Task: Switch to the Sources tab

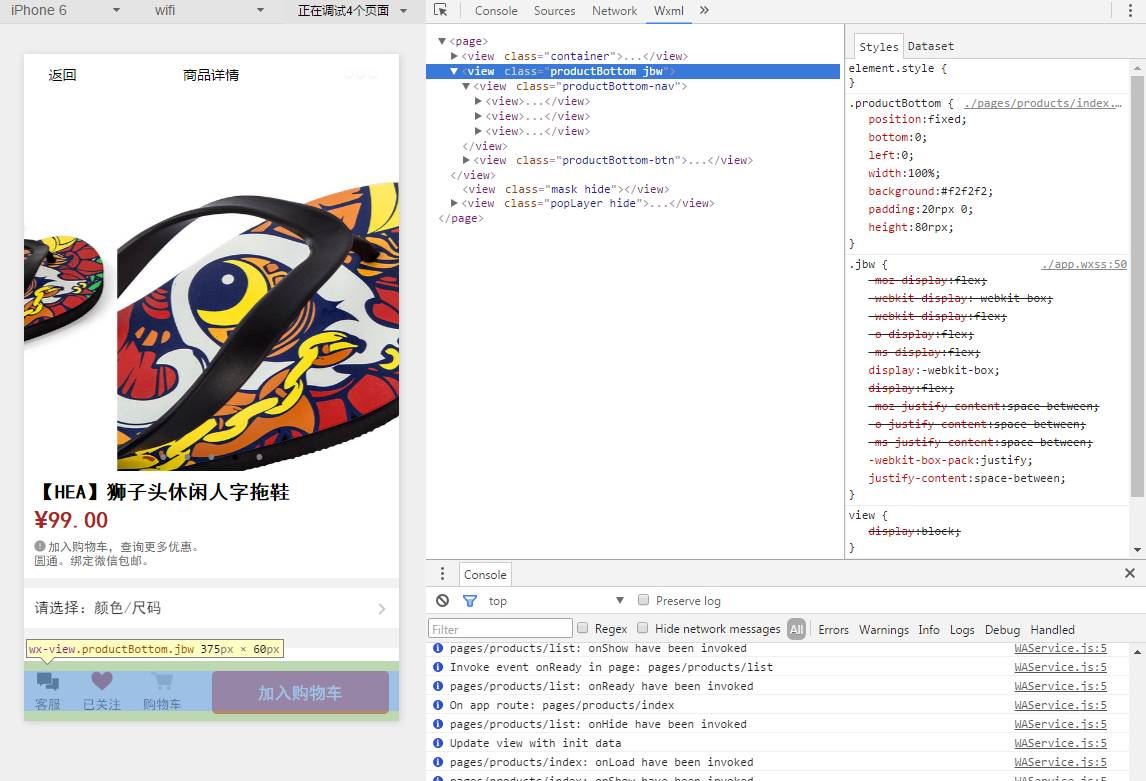Action: click(x=554, y=11)
